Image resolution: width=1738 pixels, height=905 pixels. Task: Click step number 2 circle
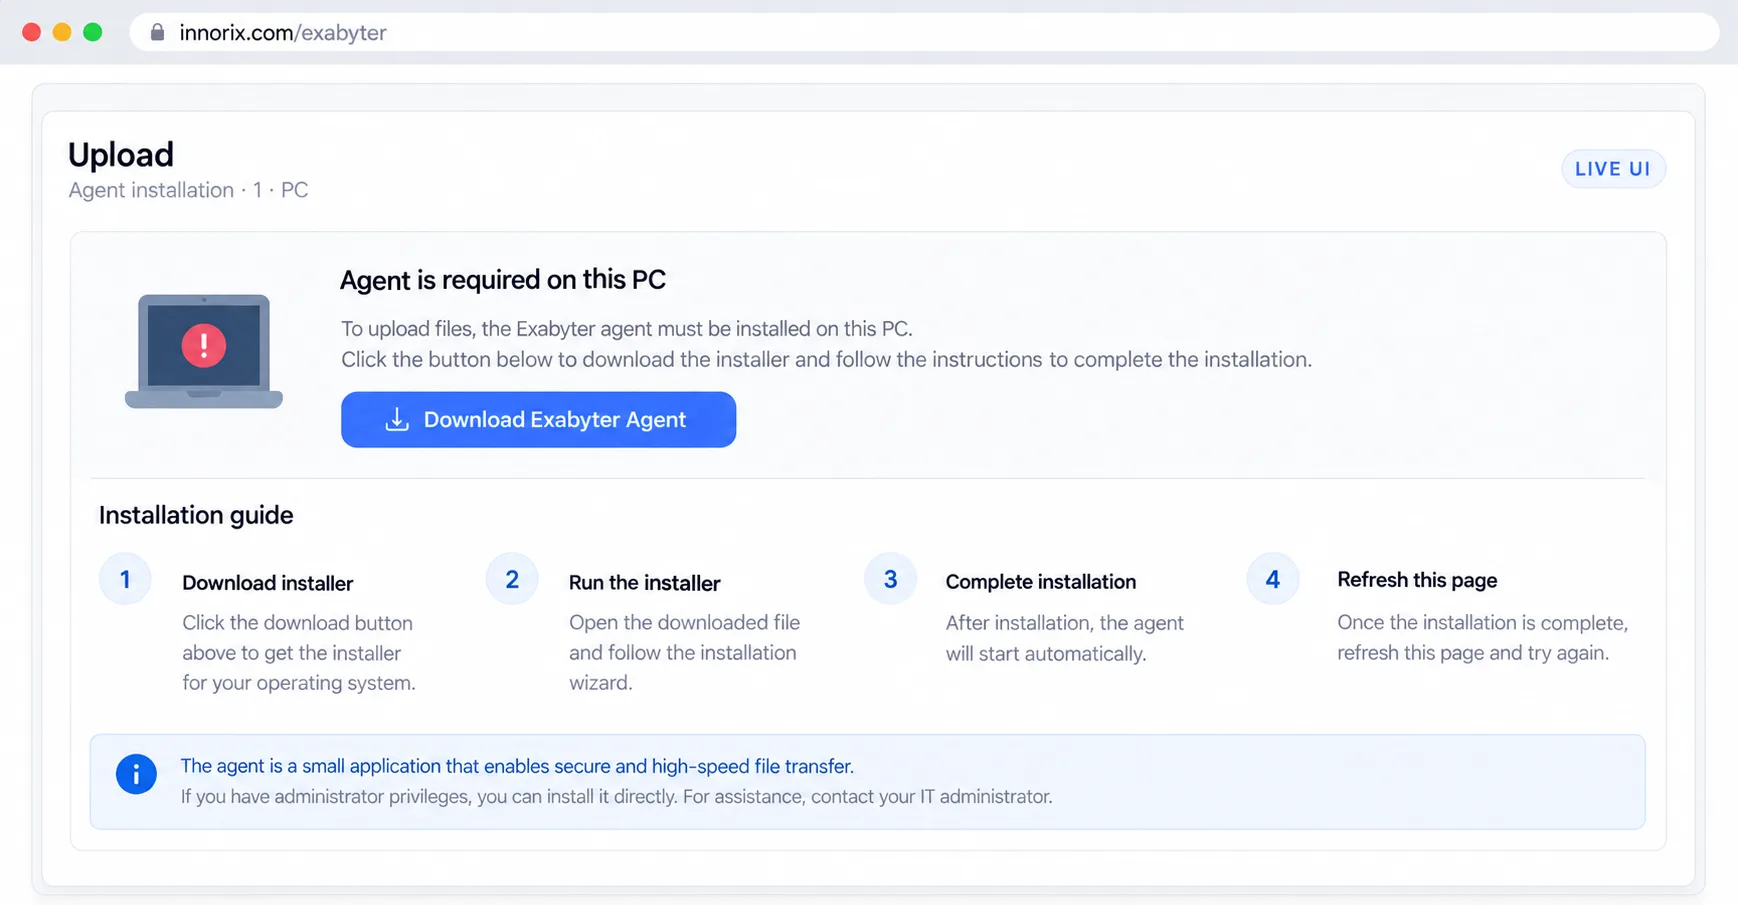[x=512, y=579]
